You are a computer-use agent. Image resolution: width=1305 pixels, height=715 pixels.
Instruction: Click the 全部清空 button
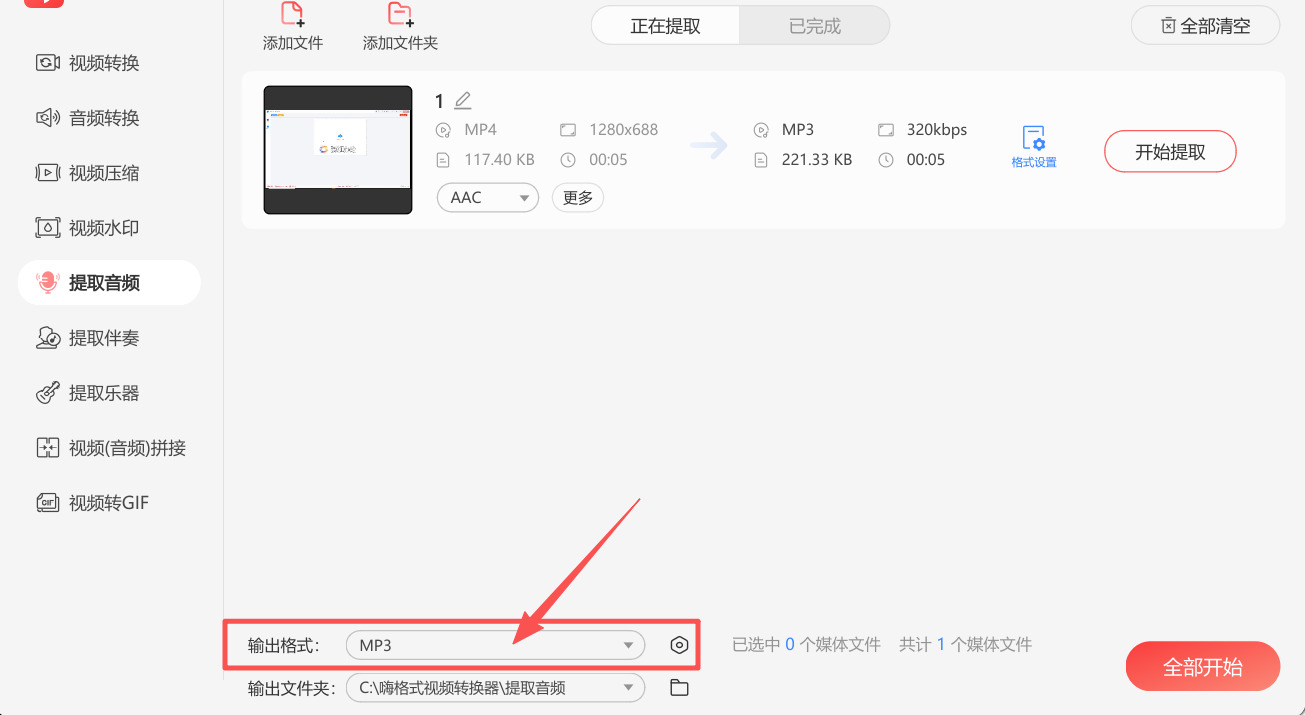click(x=1205, y=26)
